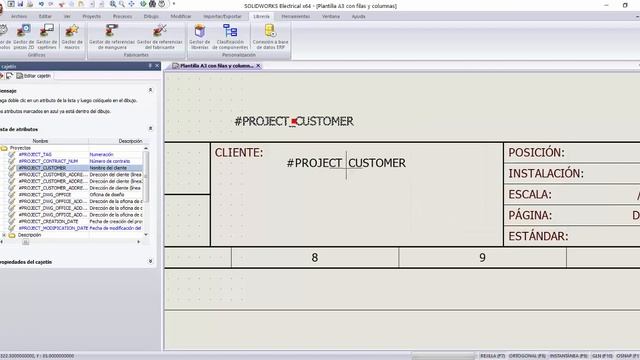This screenshot has width=640, height=360.
Task: Click the print icon in quick access toolbar
Action: (30, 4)
